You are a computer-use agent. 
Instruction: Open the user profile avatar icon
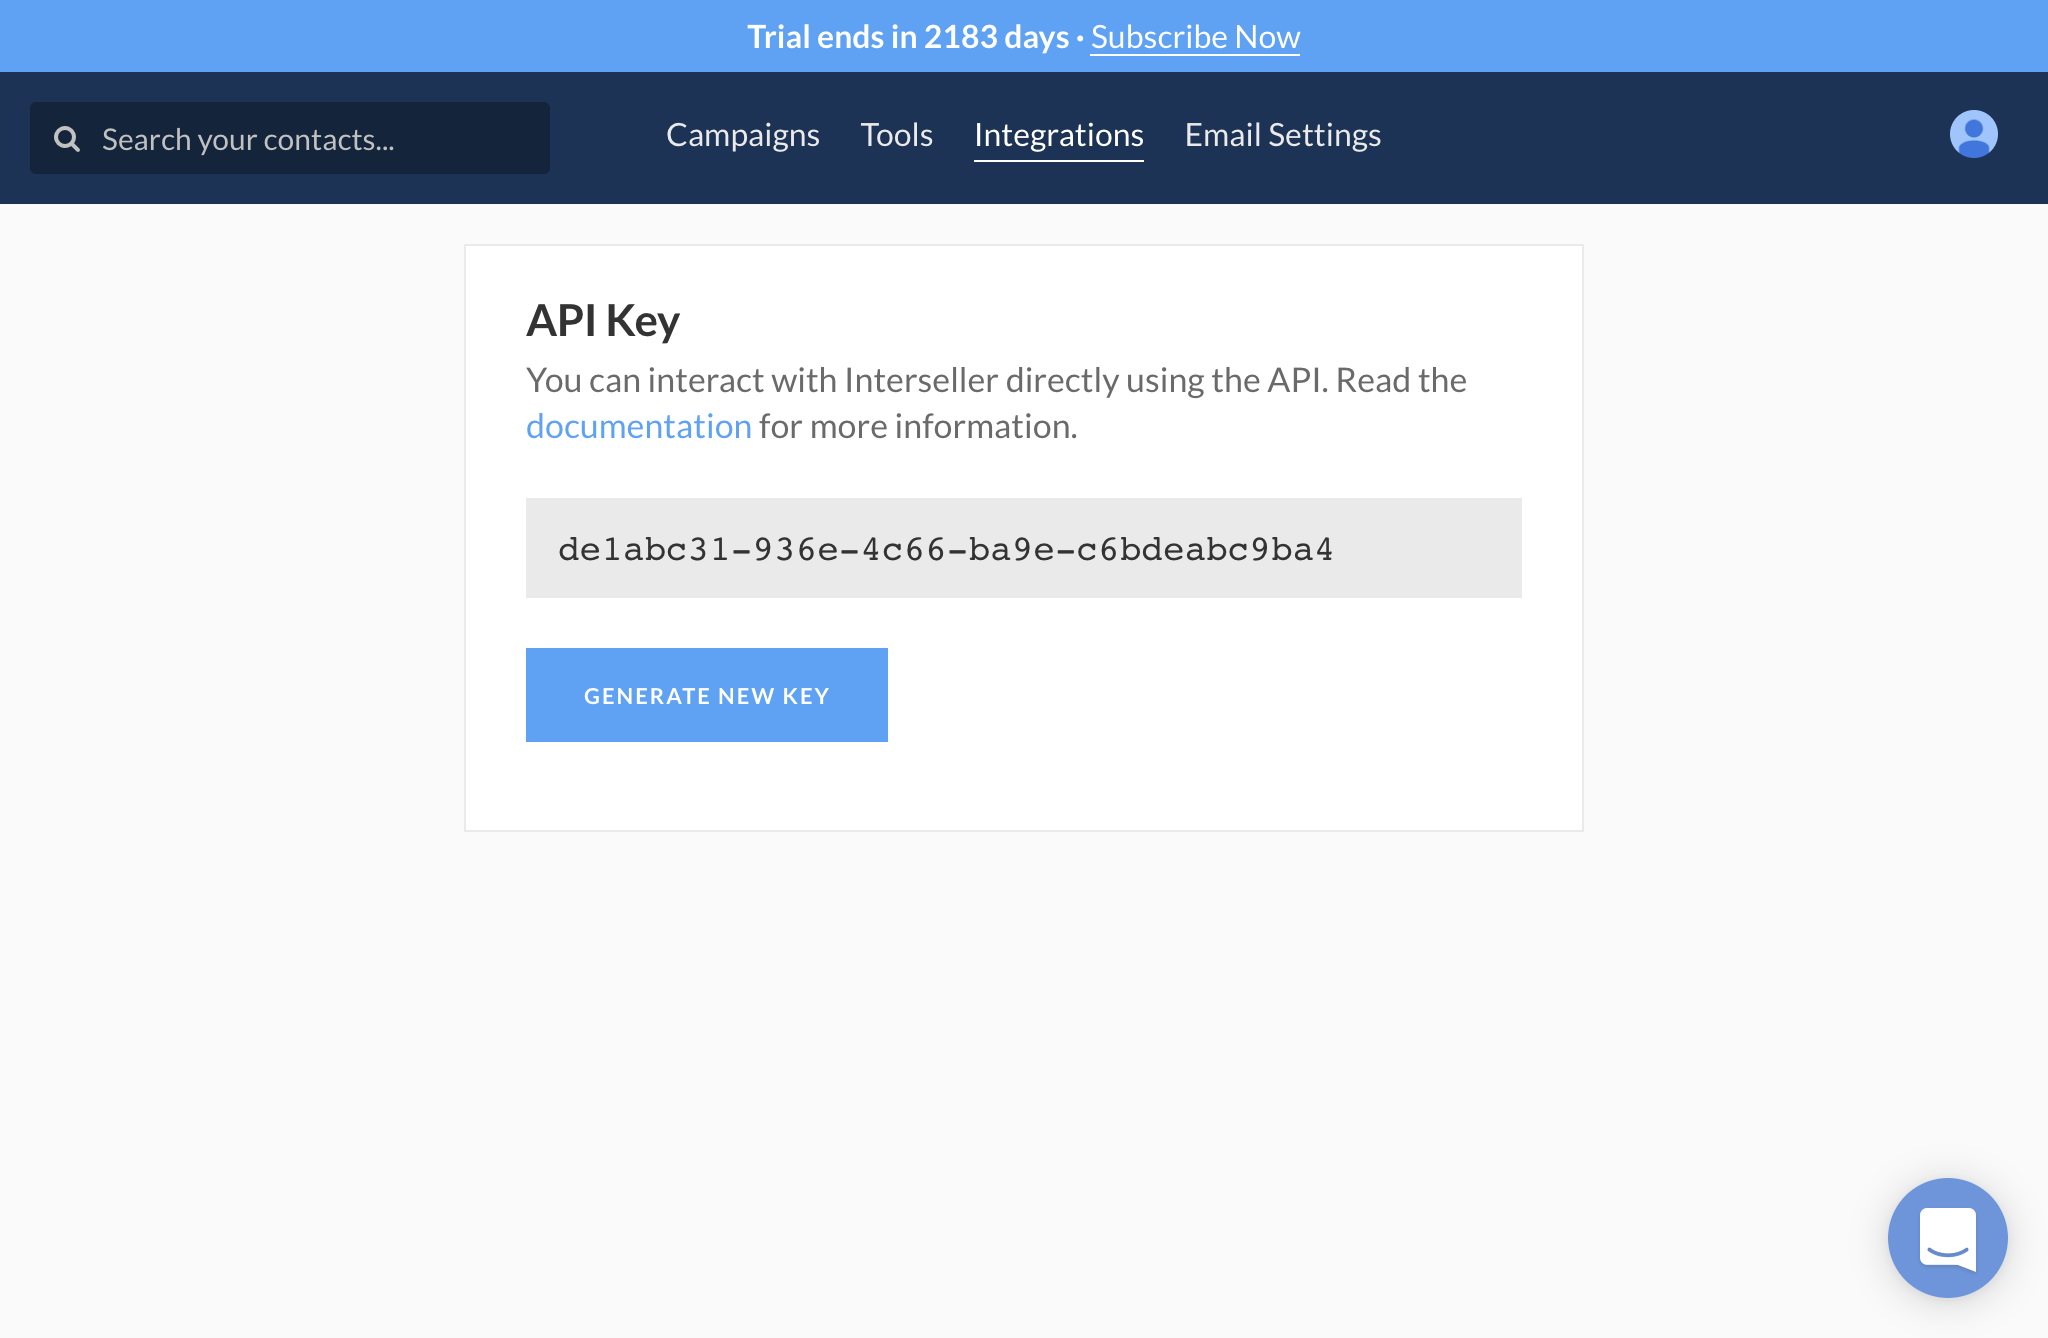pyautogui.click(x=1973, y=134)
